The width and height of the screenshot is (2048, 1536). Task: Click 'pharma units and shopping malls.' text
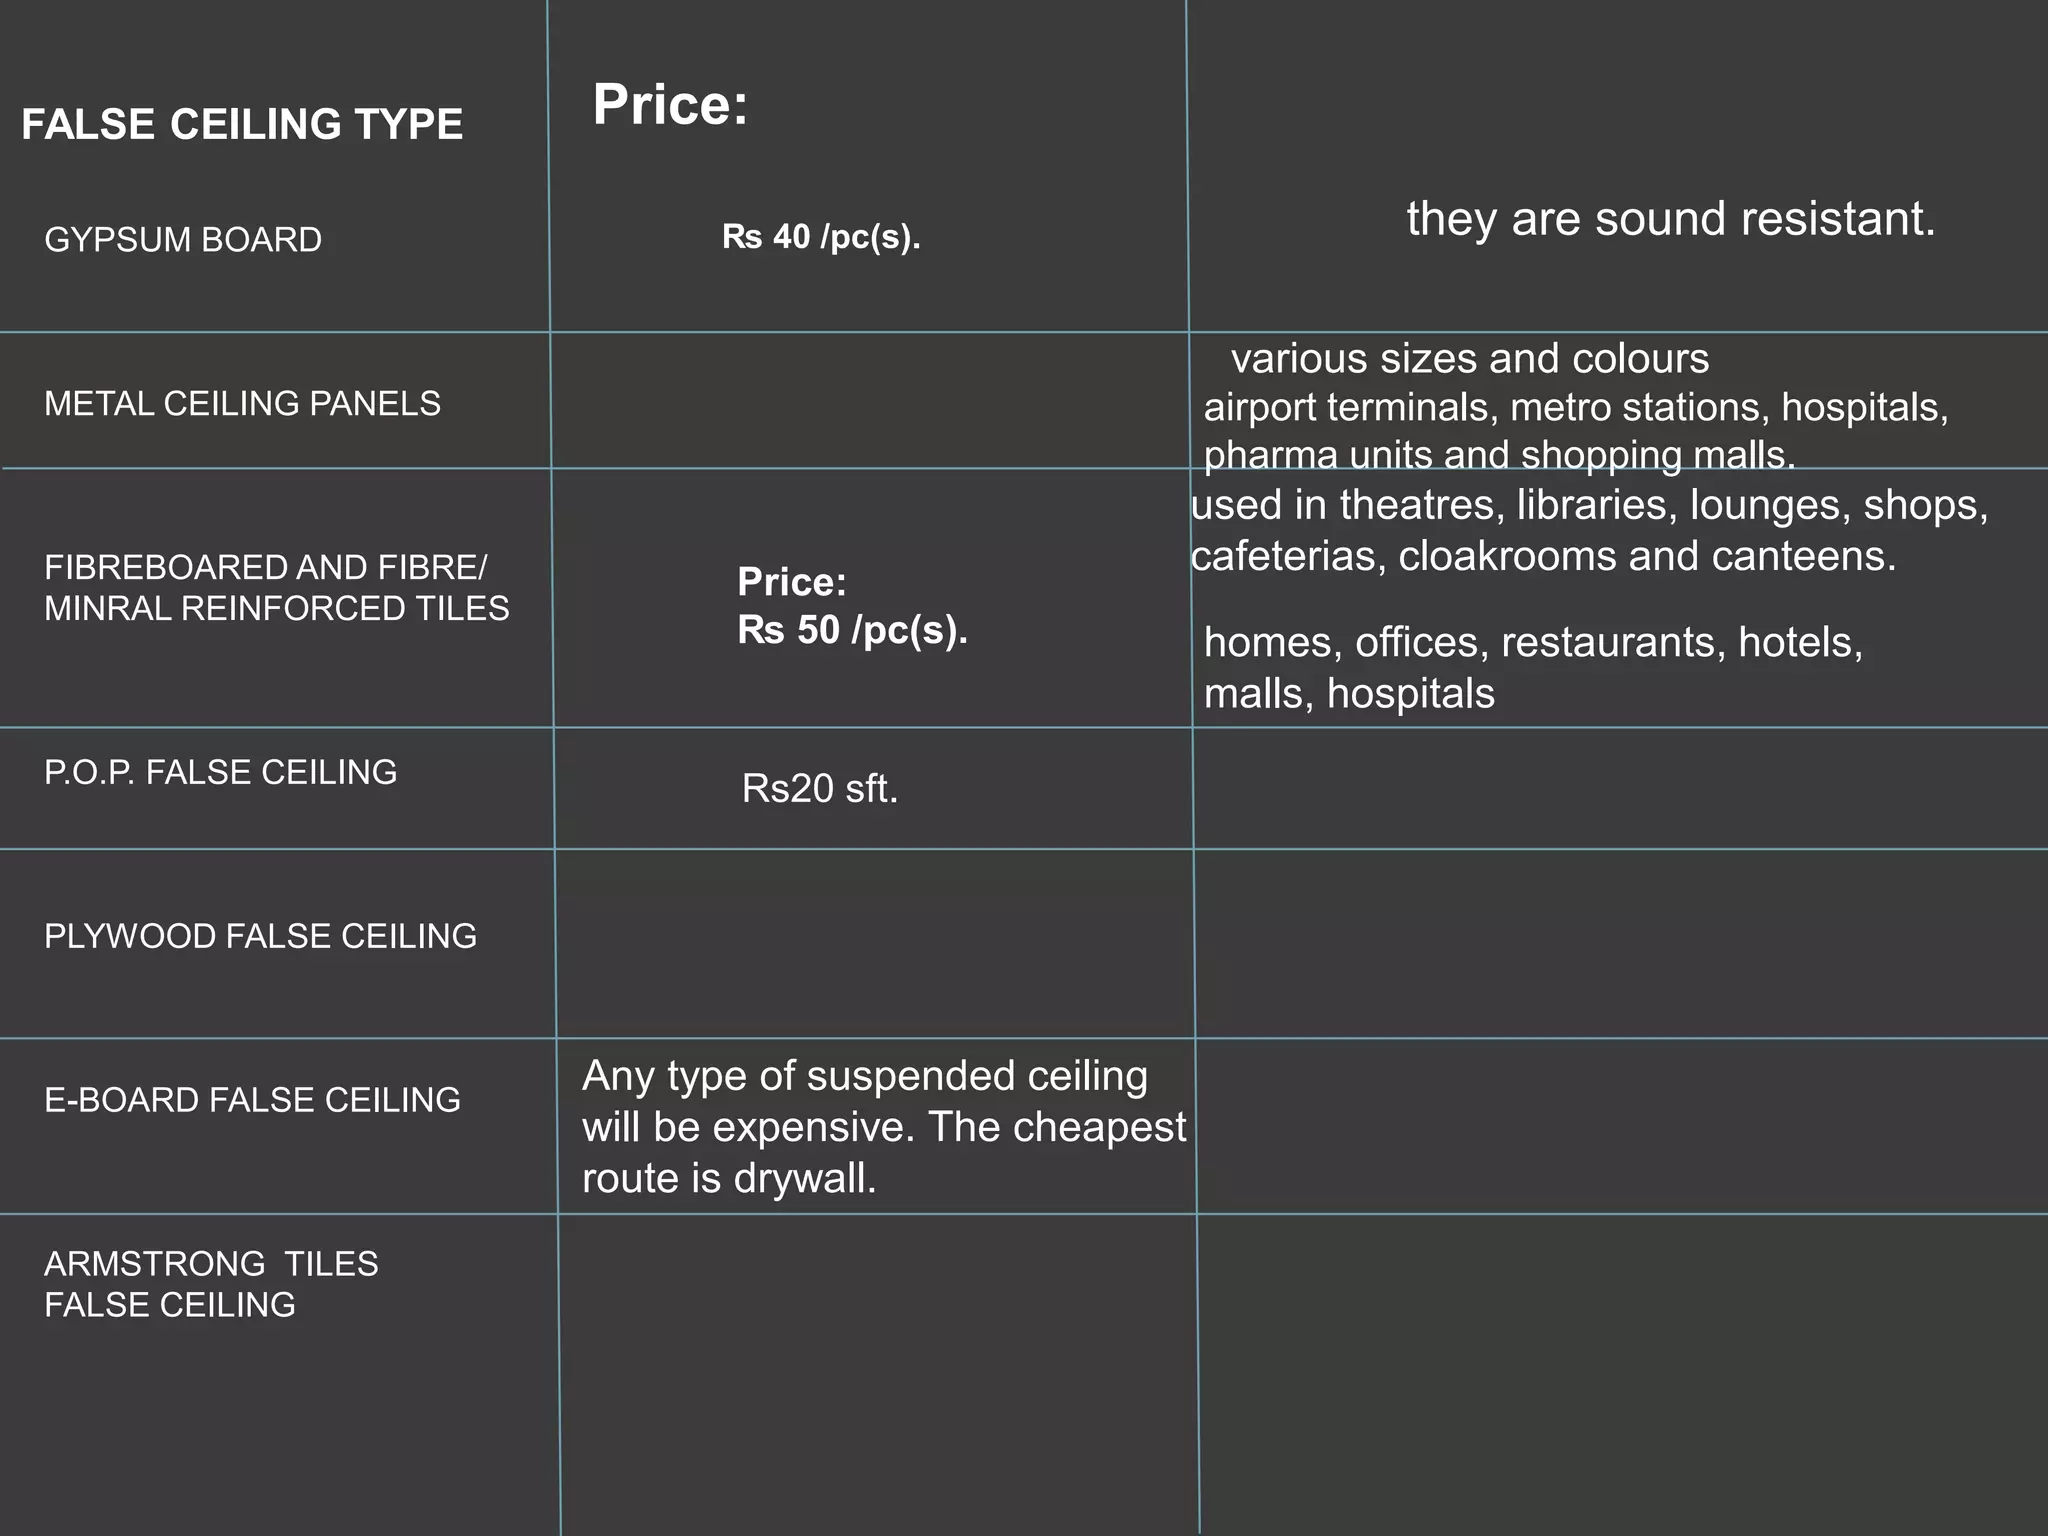tap(1499, 455)
